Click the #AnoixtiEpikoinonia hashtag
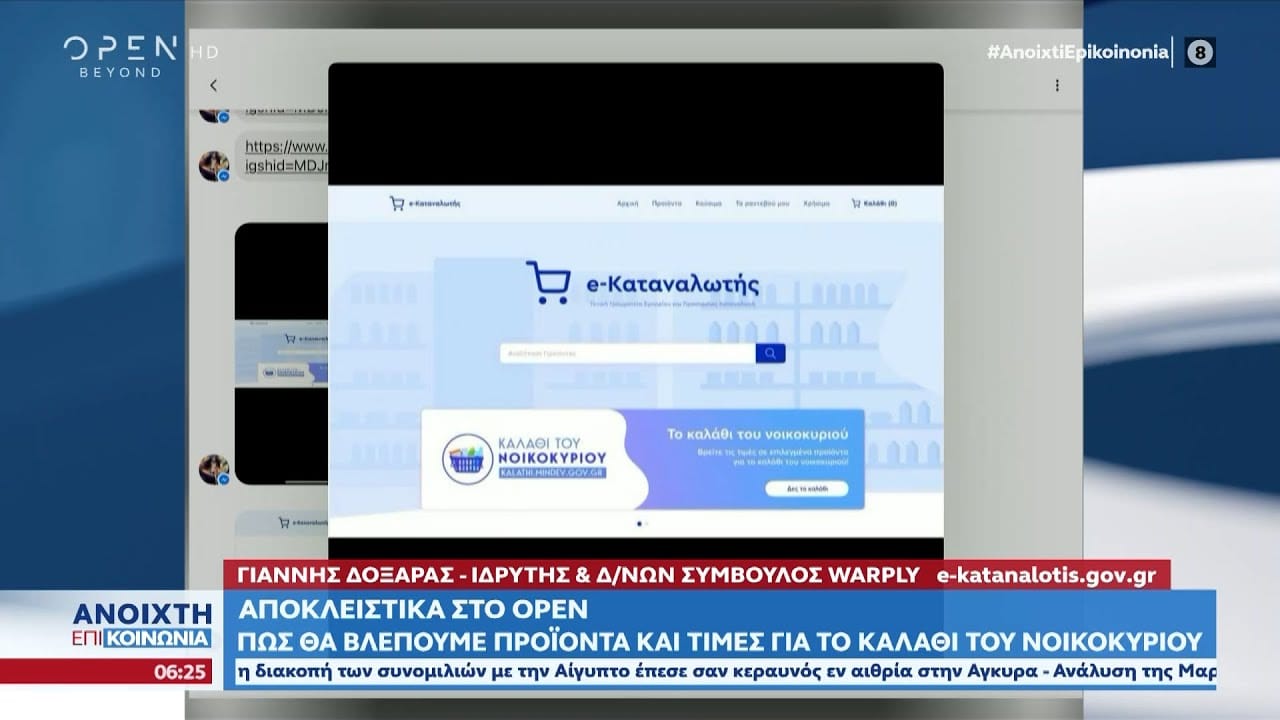1280x720 pixels. click(x=1077, y=52)
